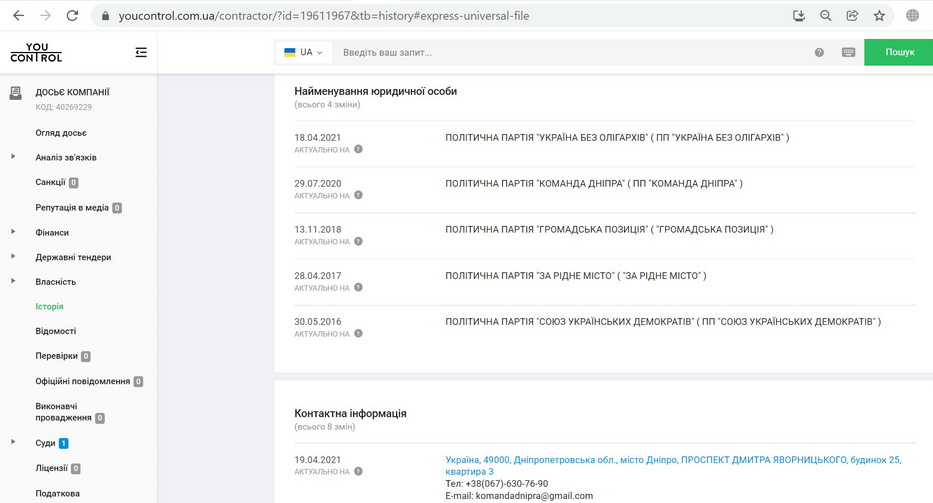Screen dimensions: 933x503
Task: Show info tooltip for the 13.11.2018 entry
Action: 358,241
